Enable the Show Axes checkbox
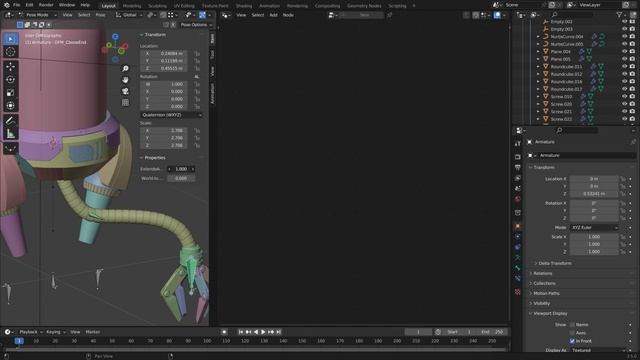 click(x=572, y=333)
